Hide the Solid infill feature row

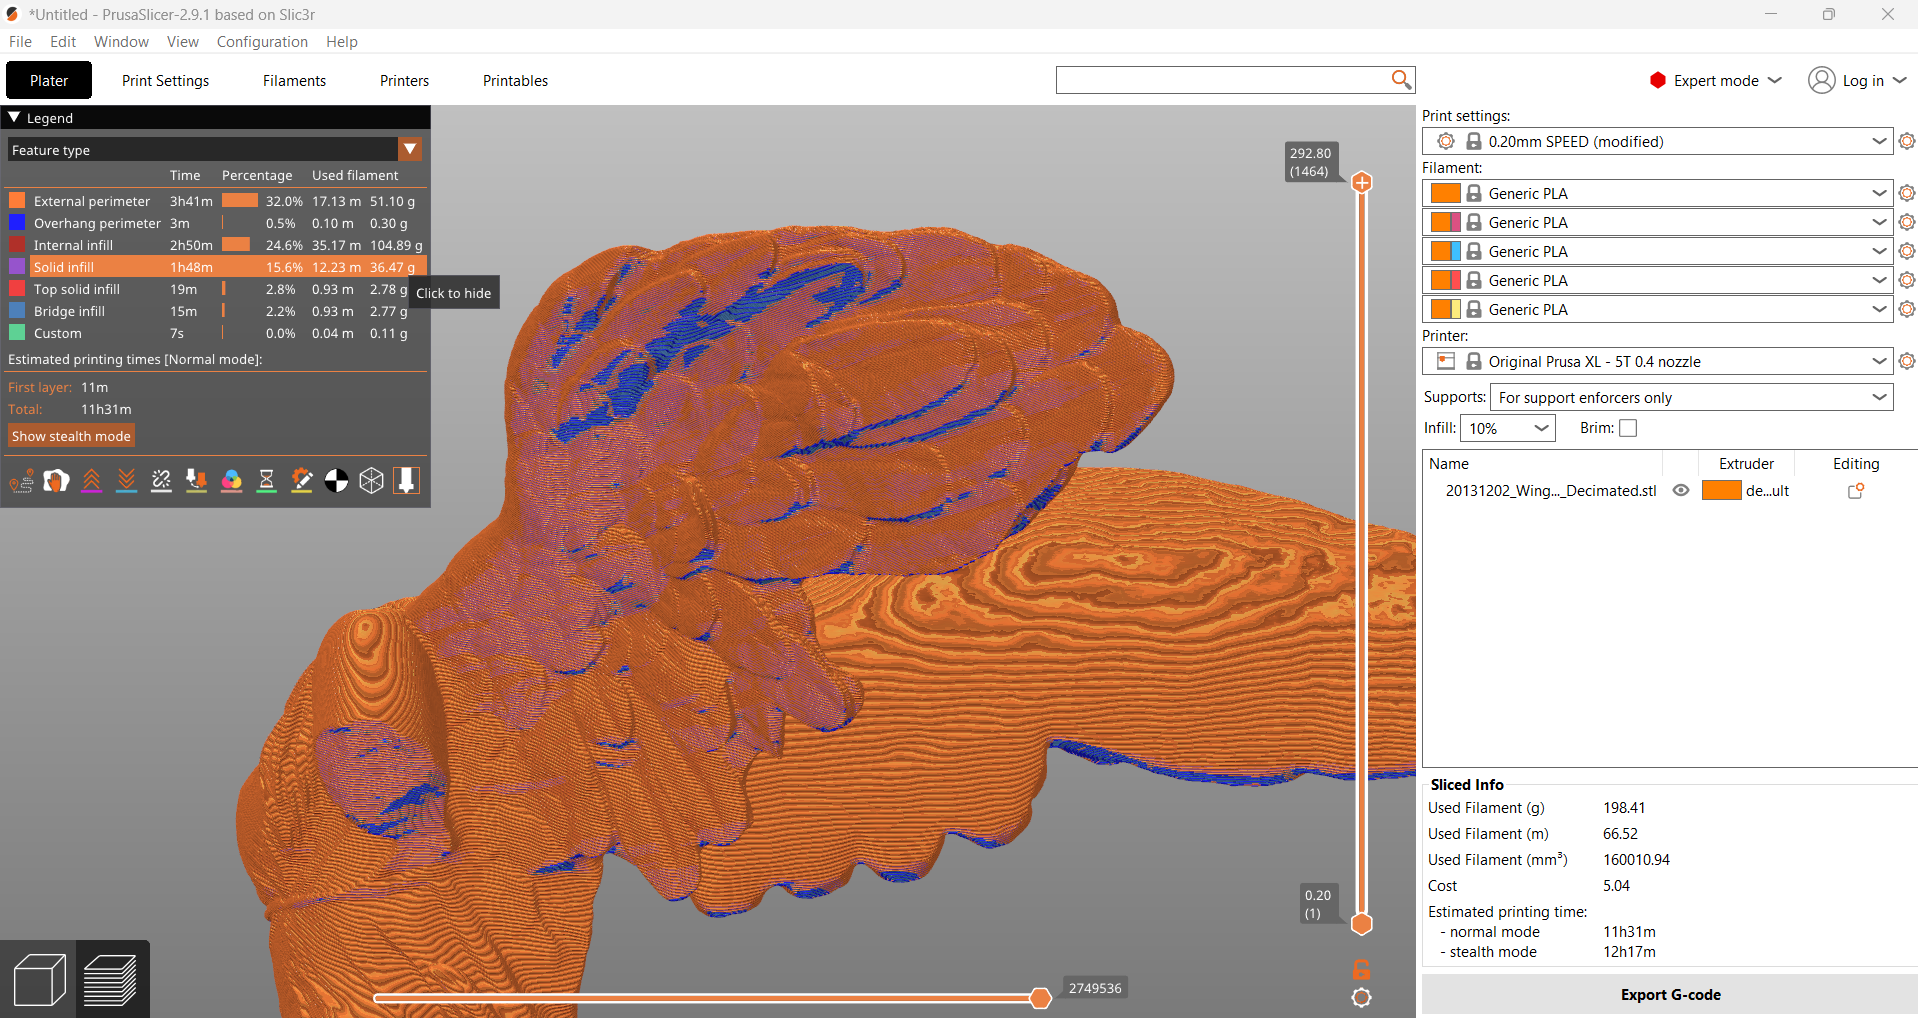[216, 267]
